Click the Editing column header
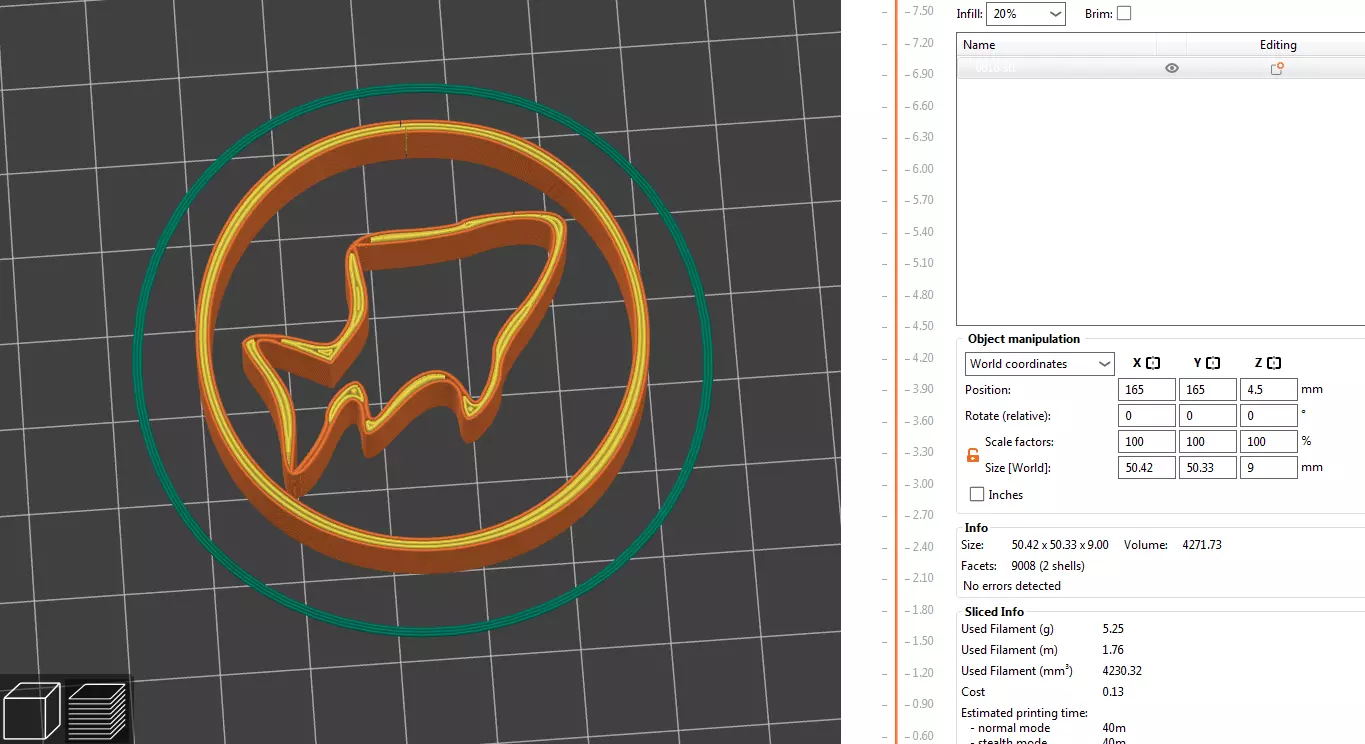1365x744 pixels. [x=1278, y=44]
